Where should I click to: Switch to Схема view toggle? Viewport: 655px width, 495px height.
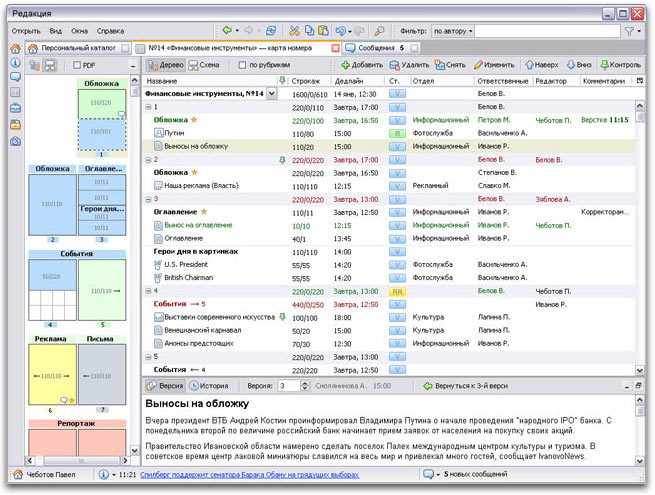[x=204, y=64]
